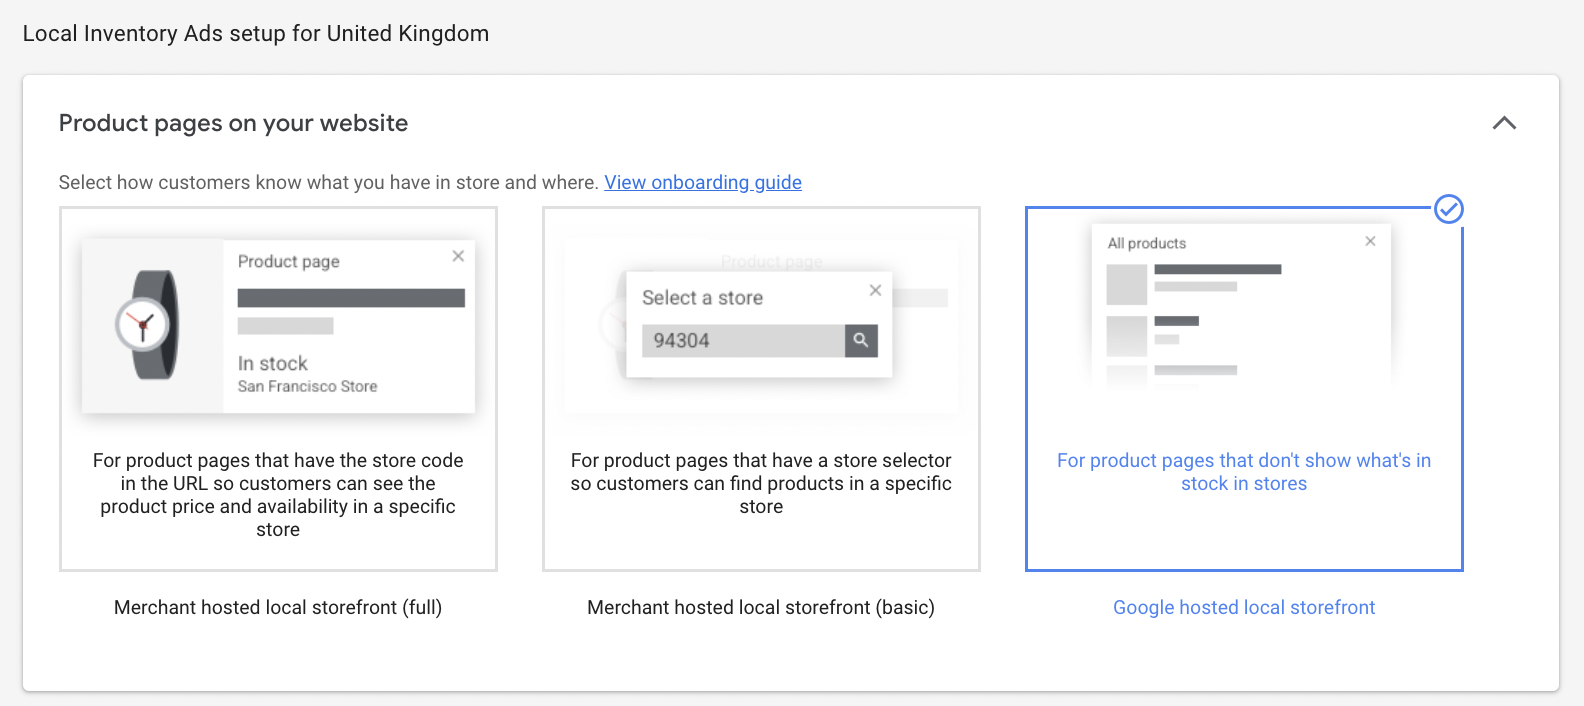Select the store code in URL description text
Image resolution: width=1584 pixels, height=706 pixels.
[x=278, y=494]
